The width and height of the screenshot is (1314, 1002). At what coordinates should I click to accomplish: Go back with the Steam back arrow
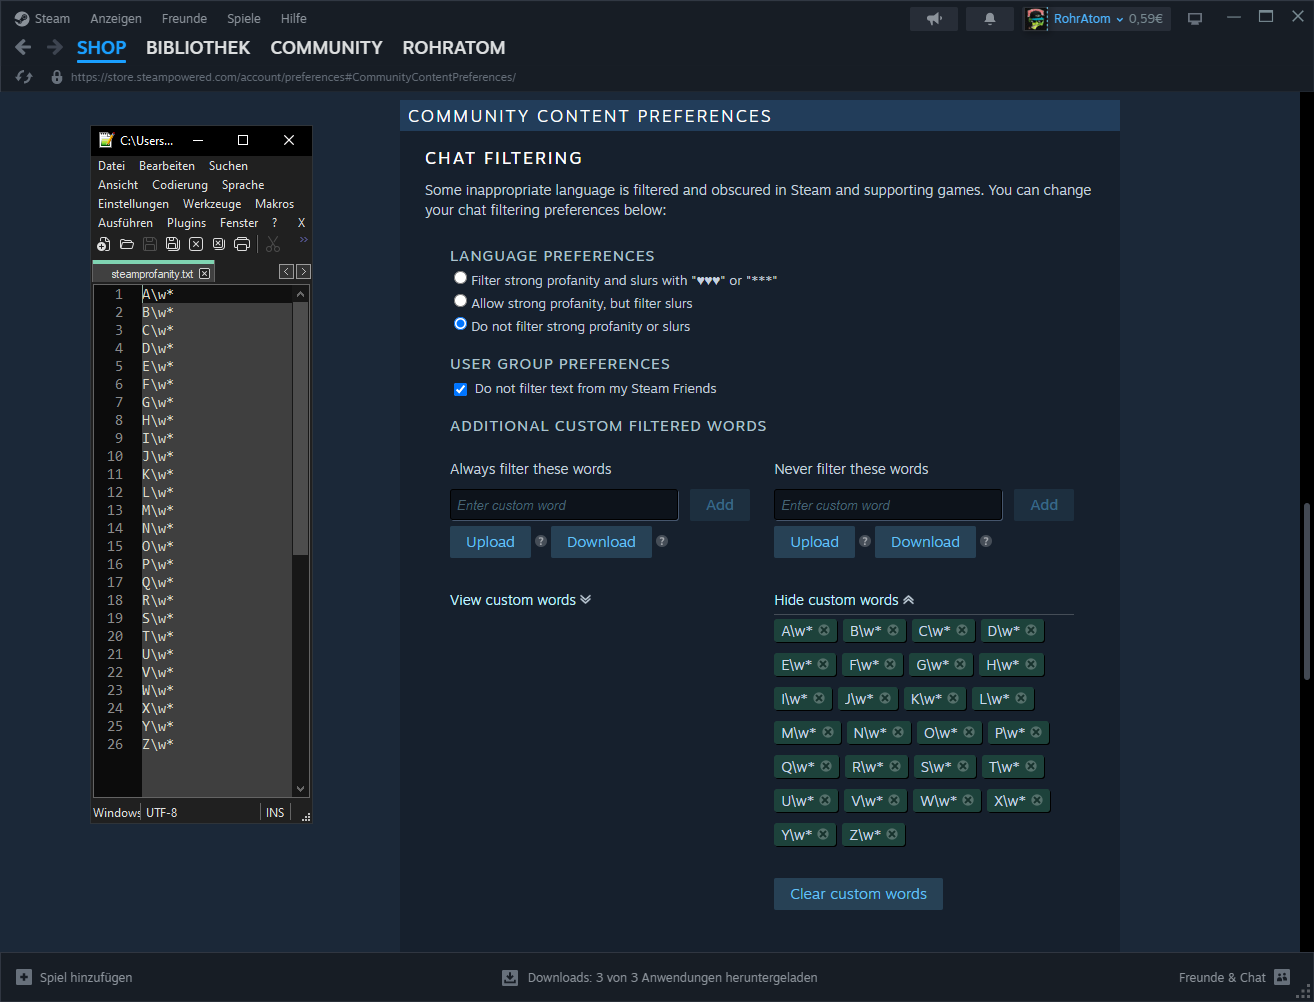[x=23, y=47]
